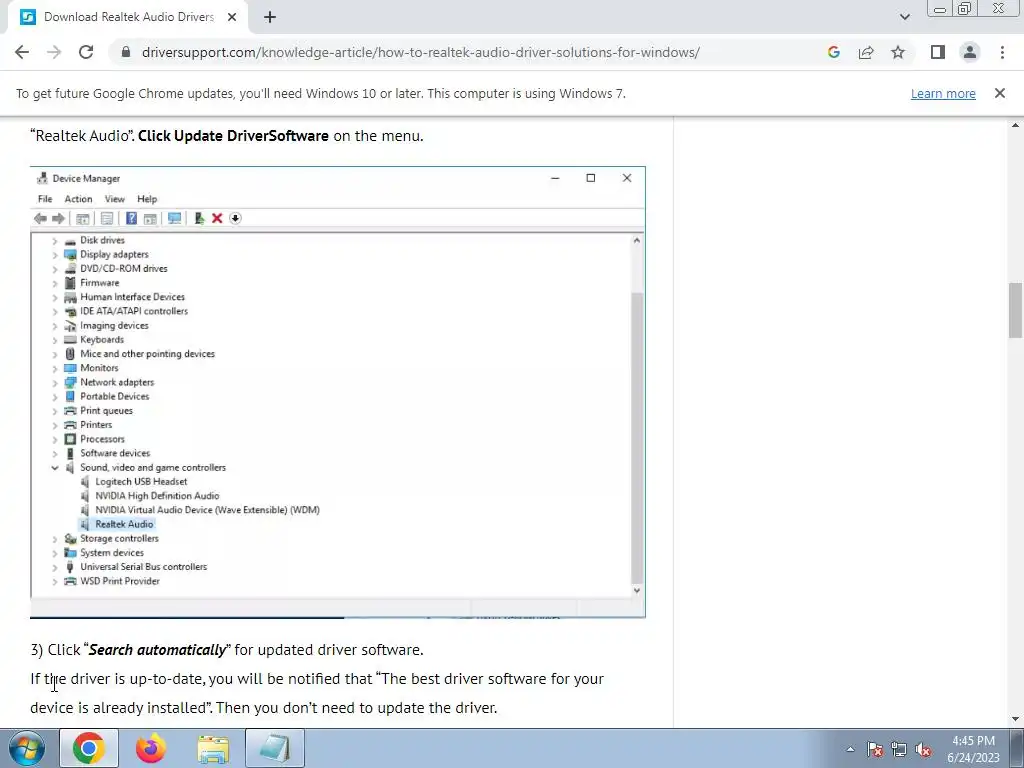Expand the Display adapters node
1024x768 pixels.
coord(55,255)
